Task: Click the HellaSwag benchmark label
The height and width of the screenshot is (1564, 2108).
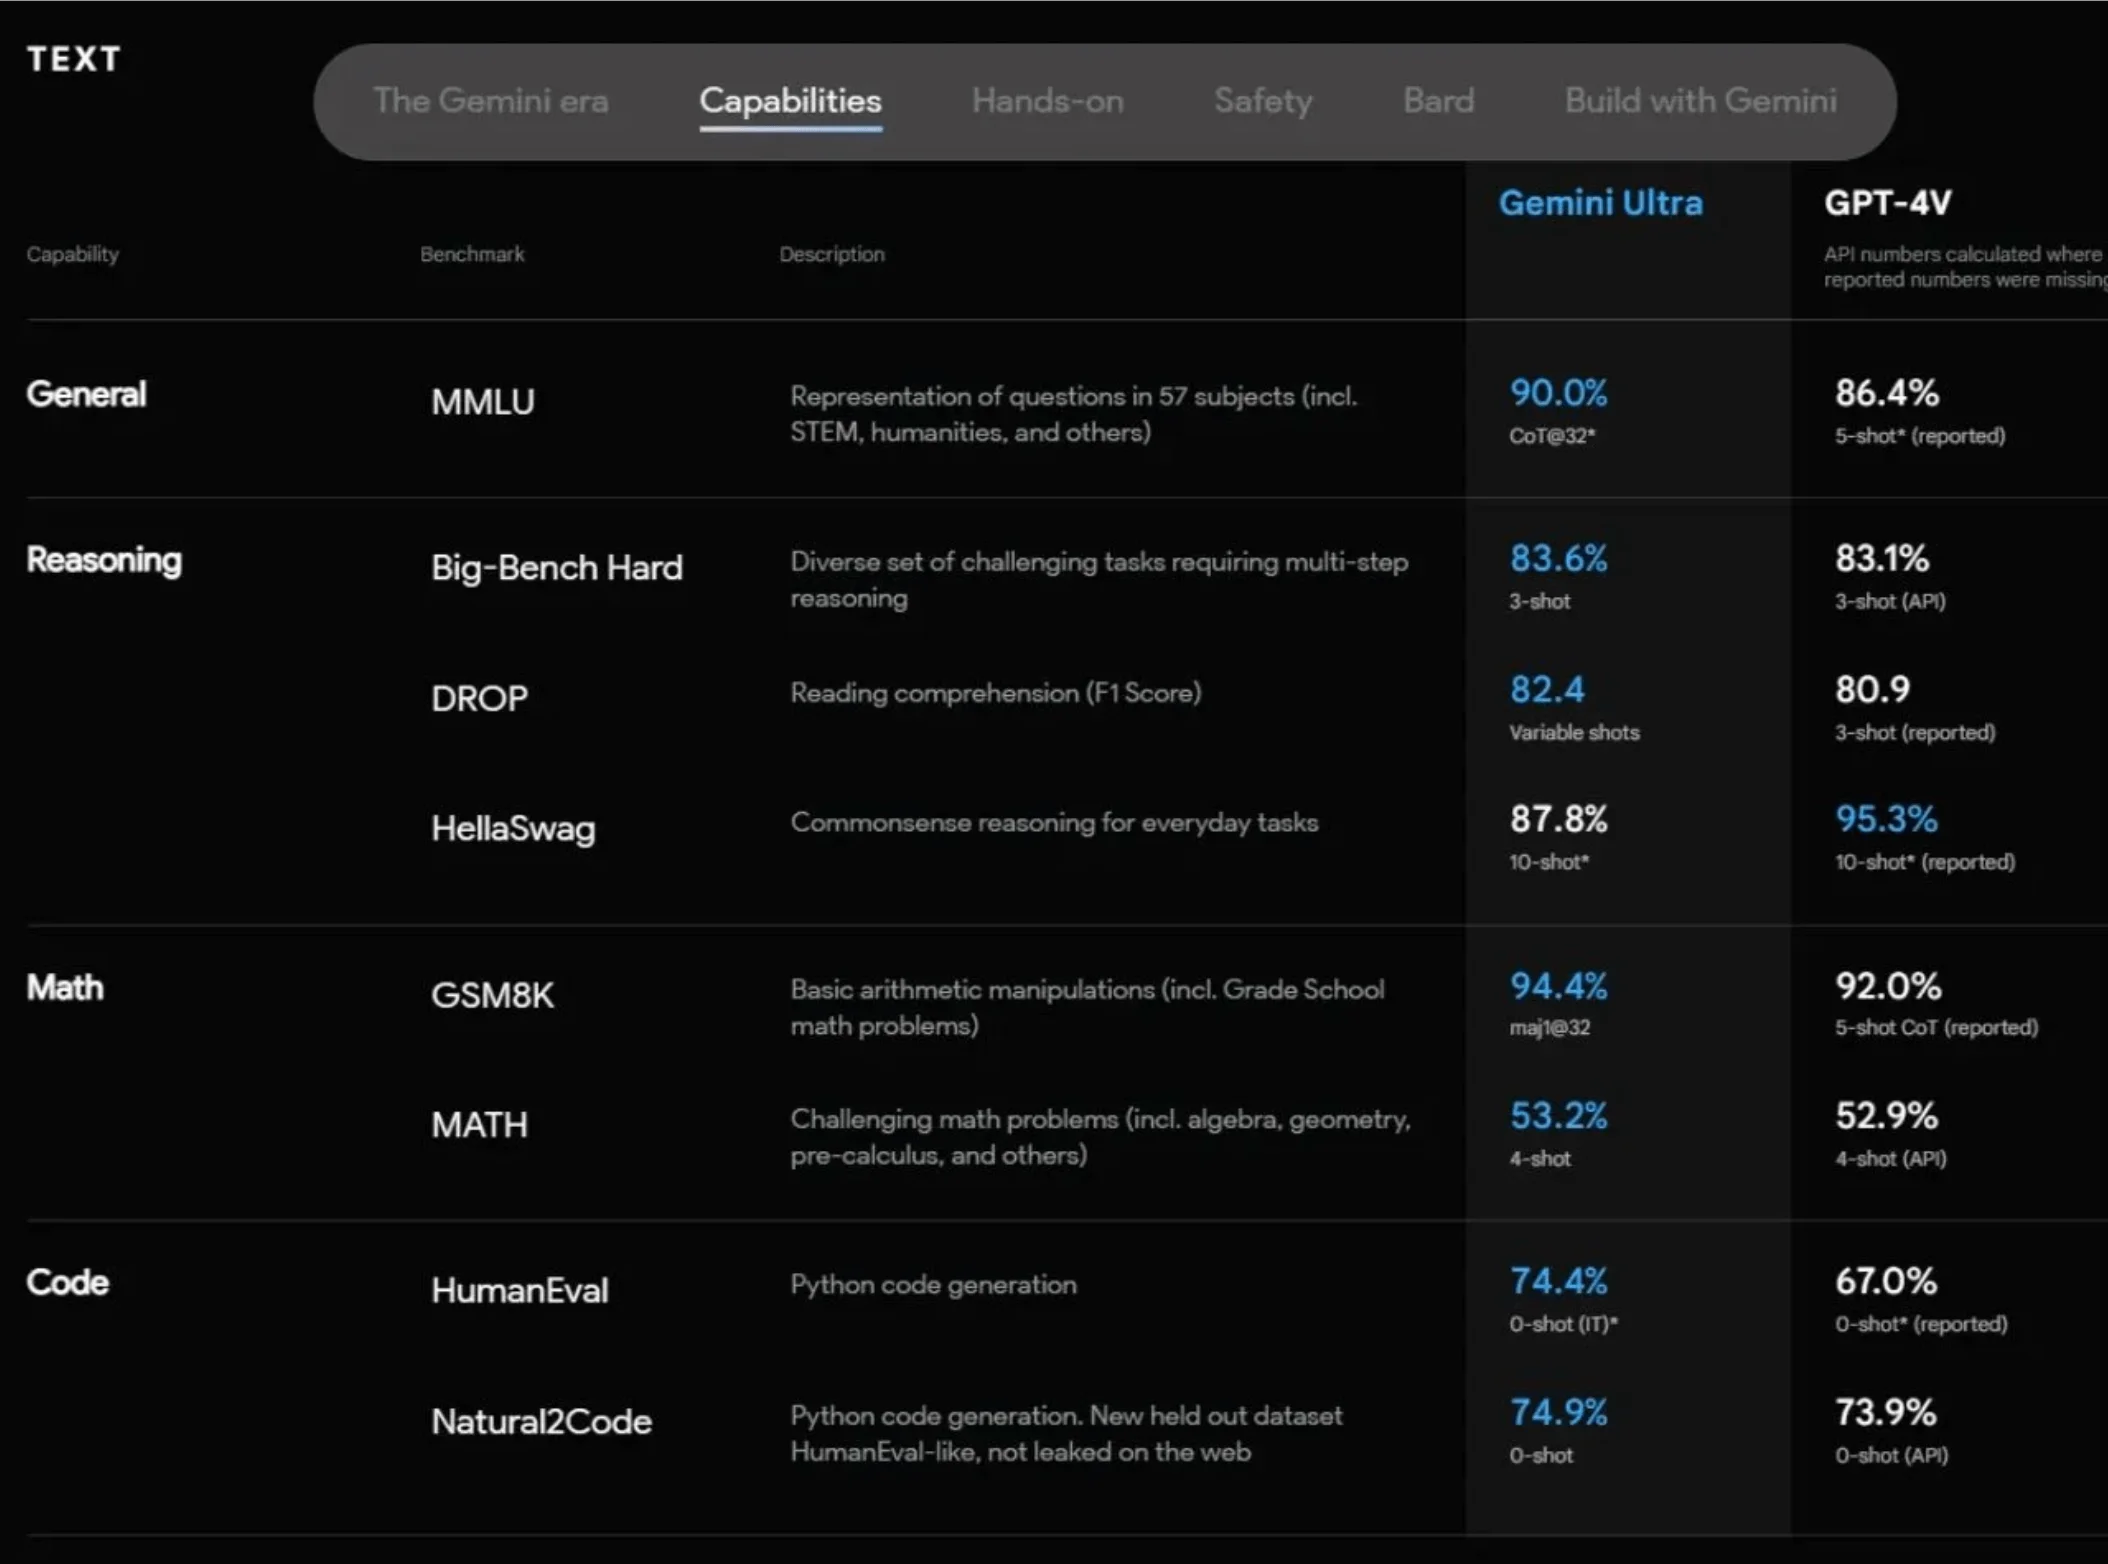Action: 514,829
